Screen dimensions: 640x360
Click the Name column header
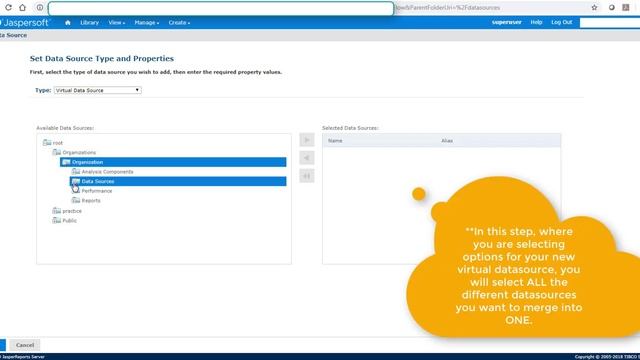pyautogui.click(x=335, y=140)
